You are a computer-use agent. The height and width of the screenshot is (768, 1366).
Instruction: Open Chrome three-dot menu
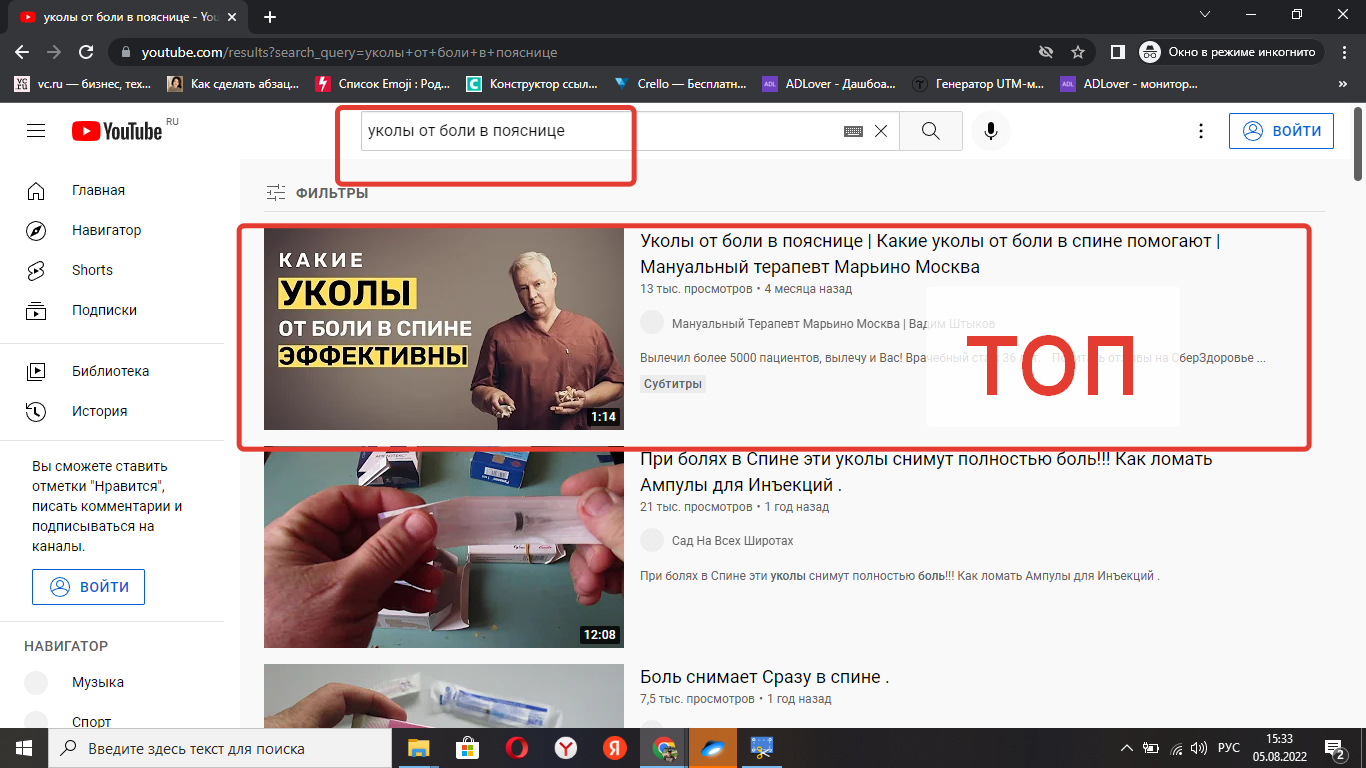[1346, 52]
